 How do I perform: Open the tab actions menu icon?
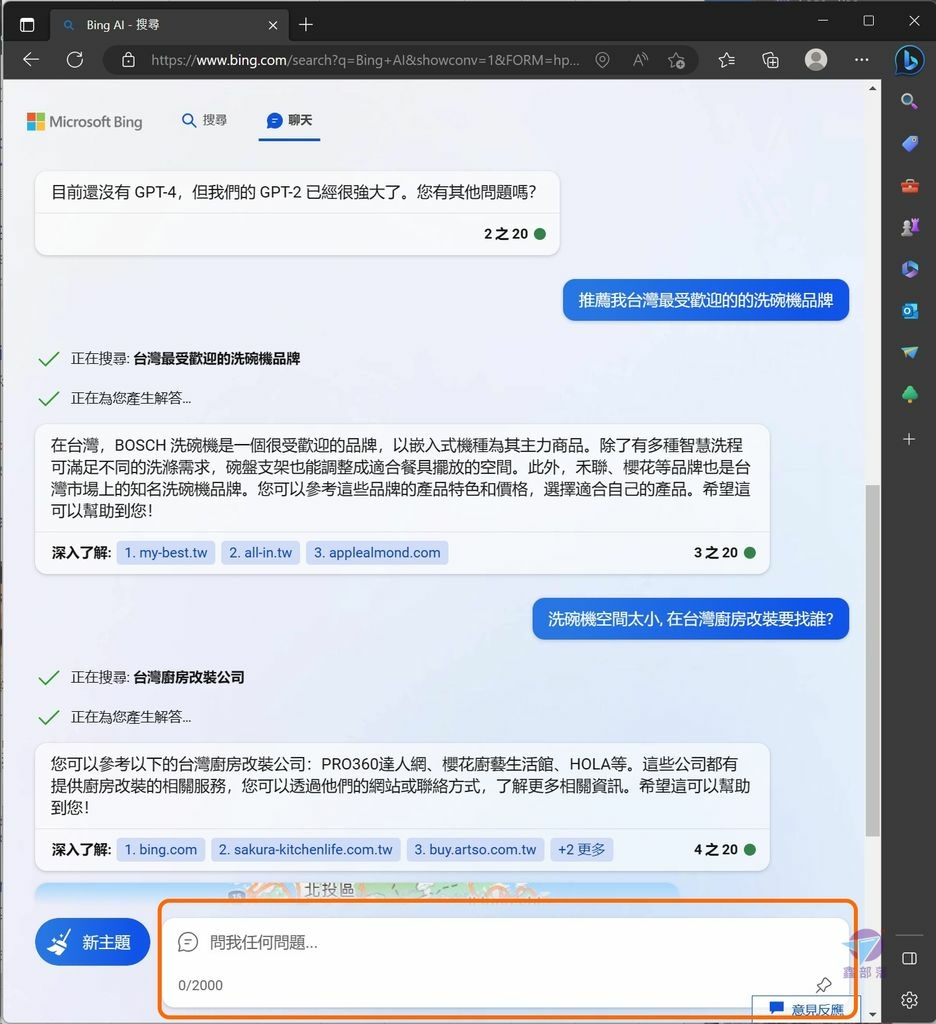click(x=27, y=25)
